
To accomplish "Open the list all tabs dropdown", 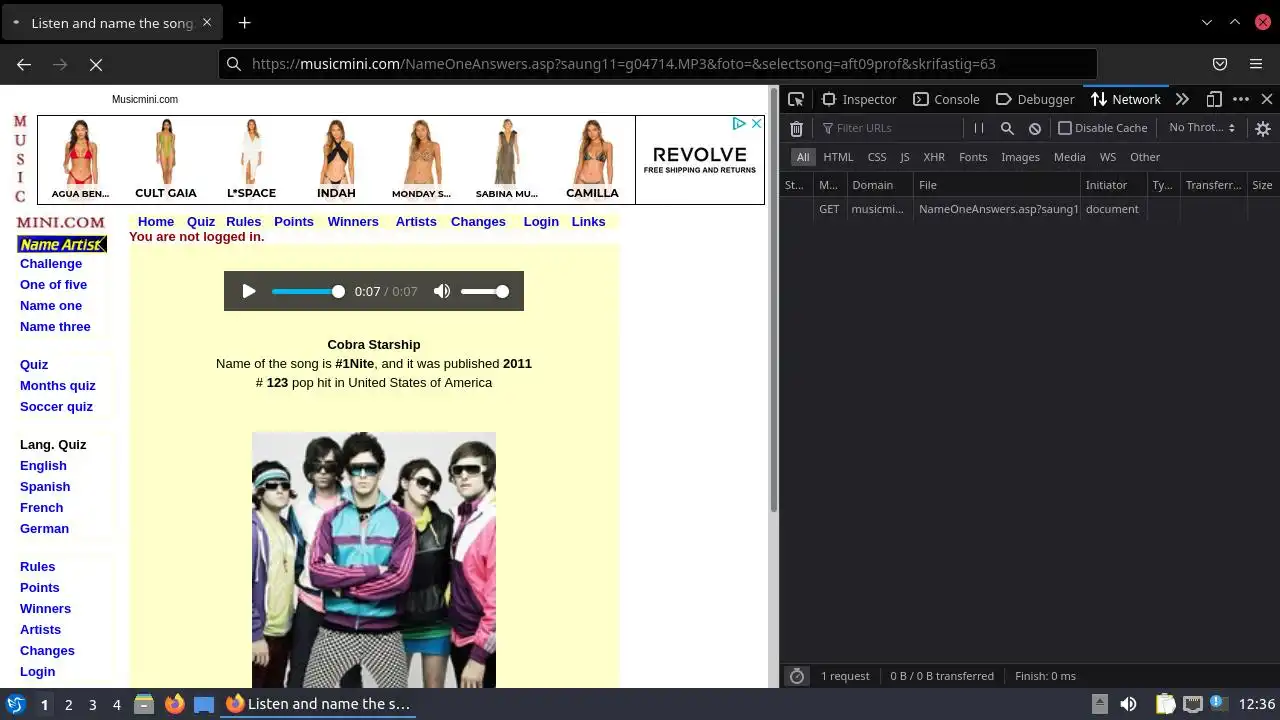I will coord(1207,22).
